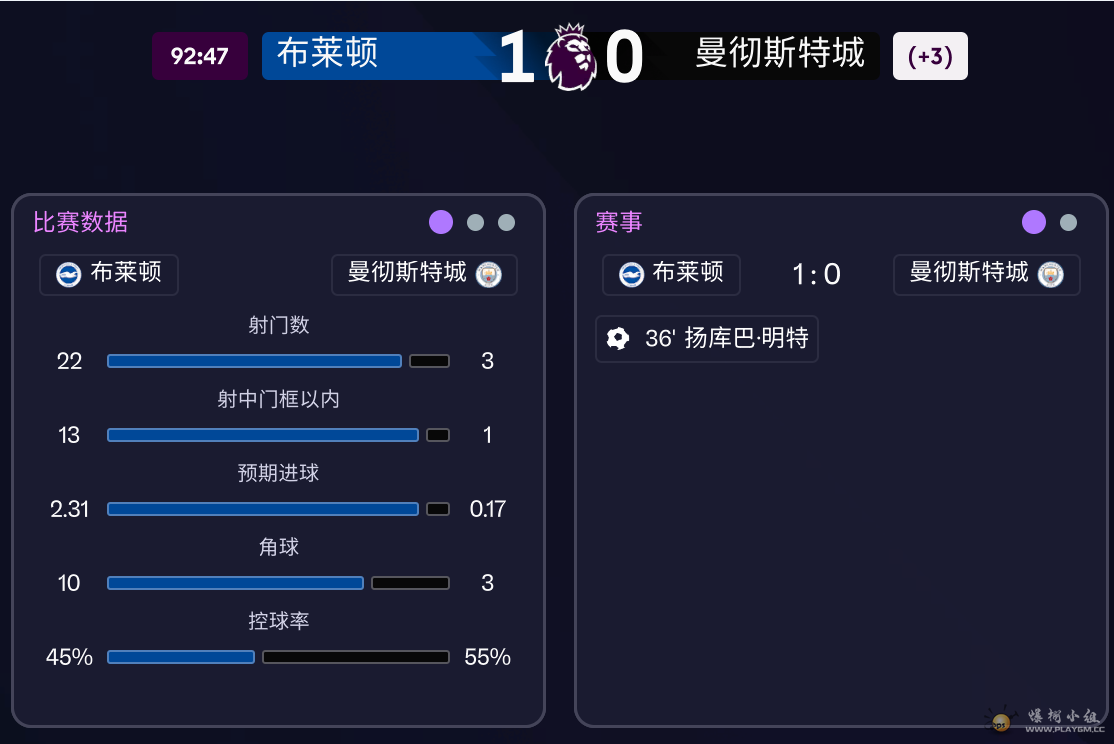Viewport: 1114px width, 744px height.
Task: Click the blue 射门数 bar for Brighton
Action: point(254,361)
